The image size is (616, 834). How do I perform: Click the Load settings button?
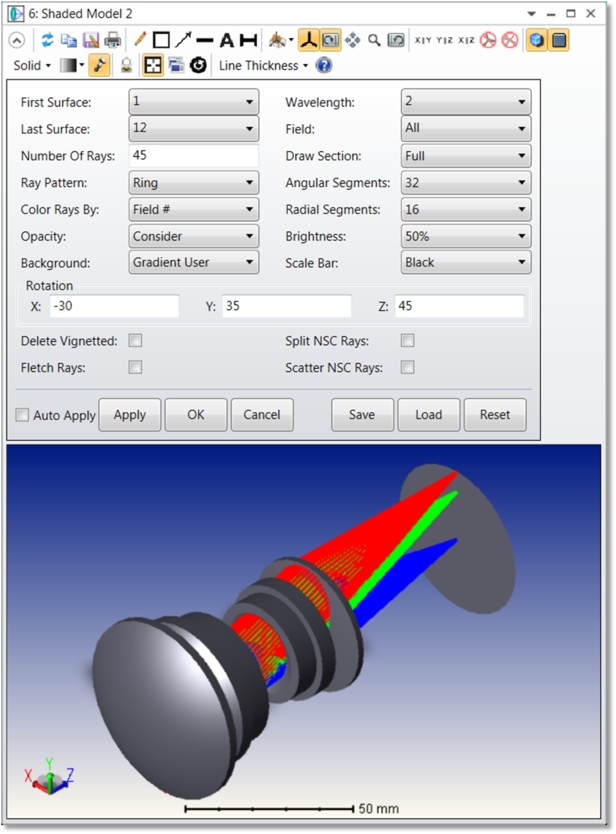click(x=429, y=414)
